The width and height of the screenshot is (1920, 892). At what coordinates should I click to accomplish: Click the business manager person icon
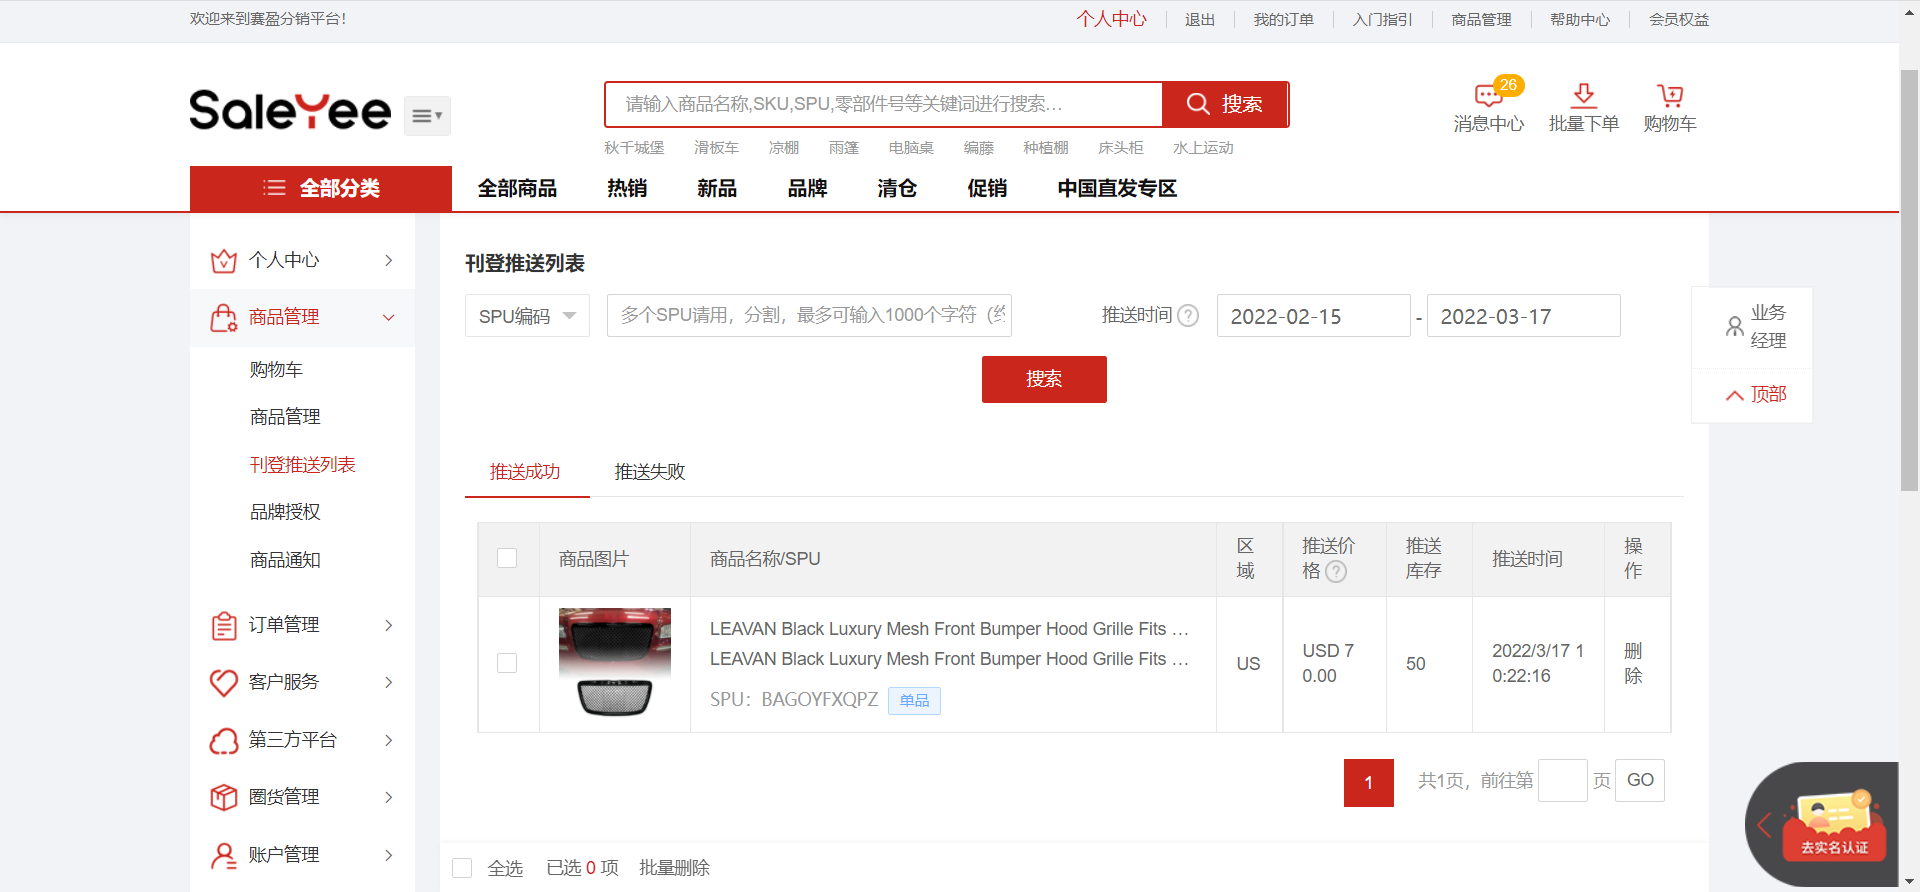1735,327
